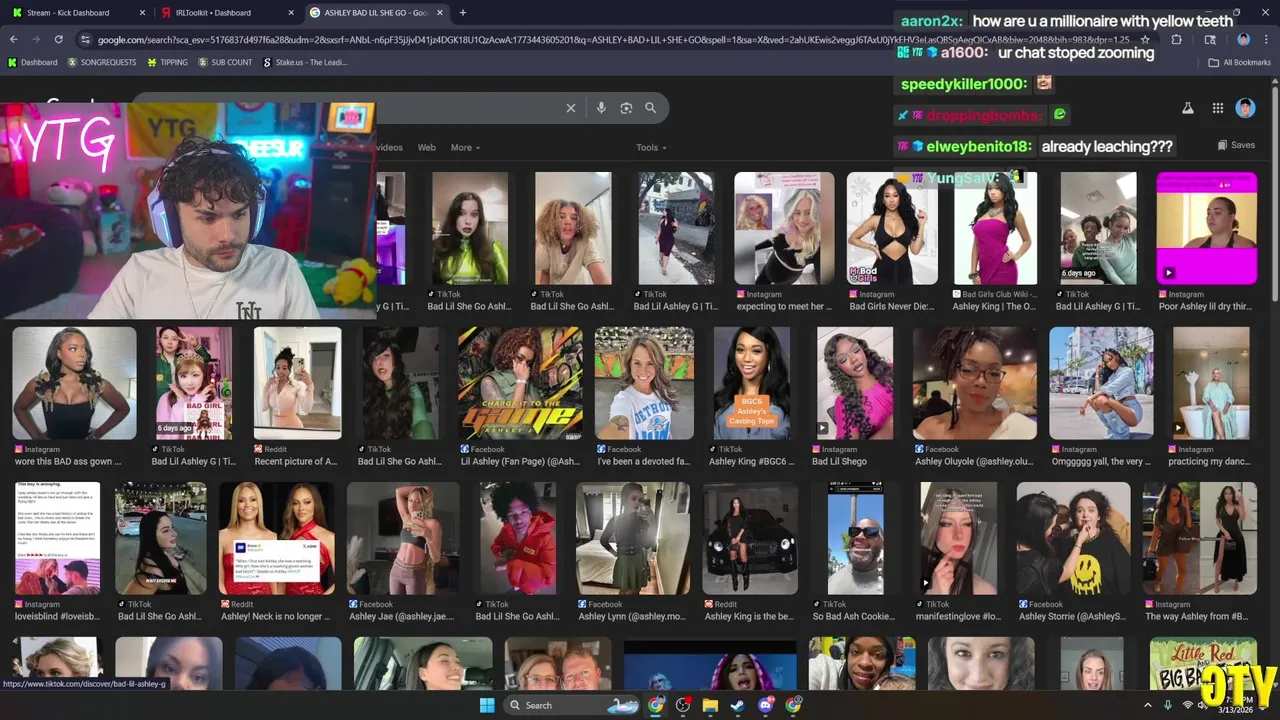This screenshot has height=720, width=1280.
Task: Open the All Bookmarks folder
Action: 1240,62
